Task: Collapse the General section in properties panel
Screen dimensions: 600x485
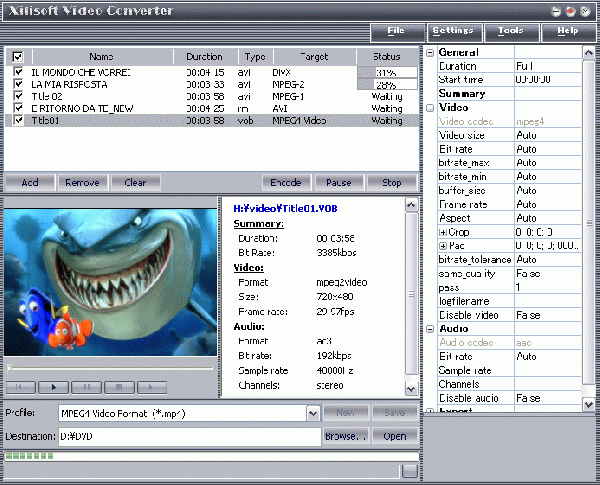Action: 430,52
